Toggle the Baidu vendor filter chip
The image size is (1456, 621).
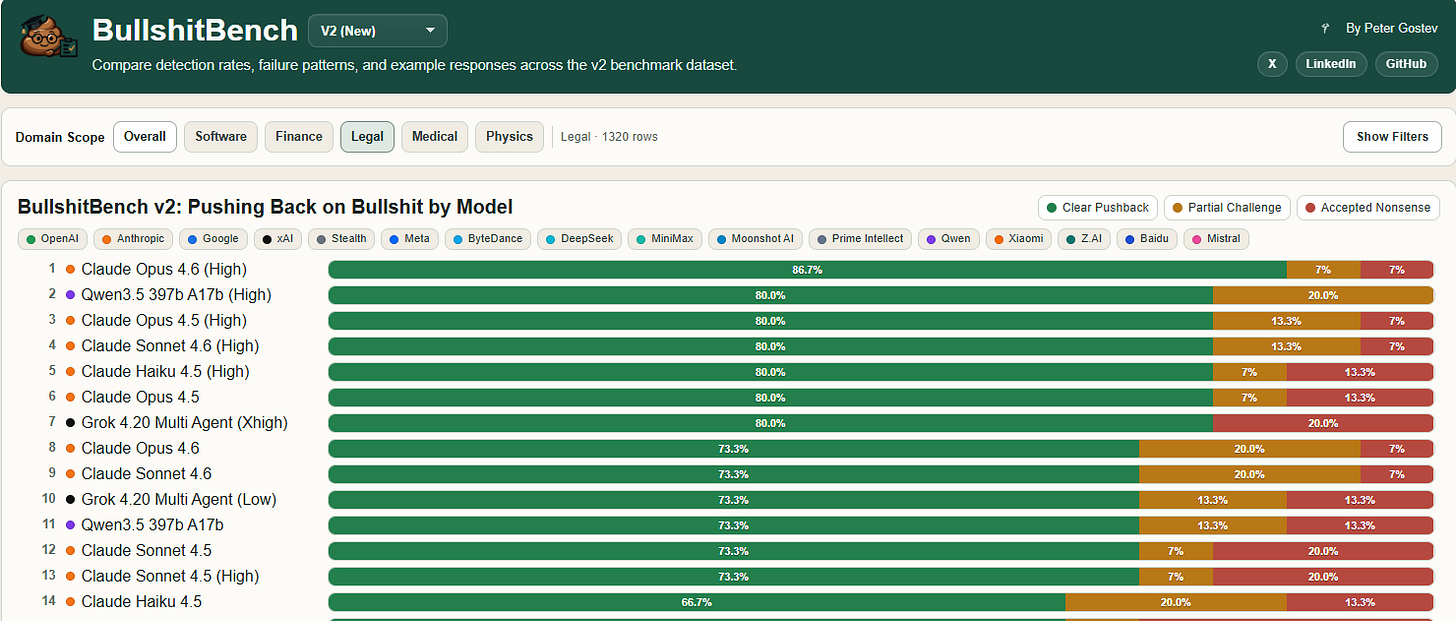coord(1146,238)
